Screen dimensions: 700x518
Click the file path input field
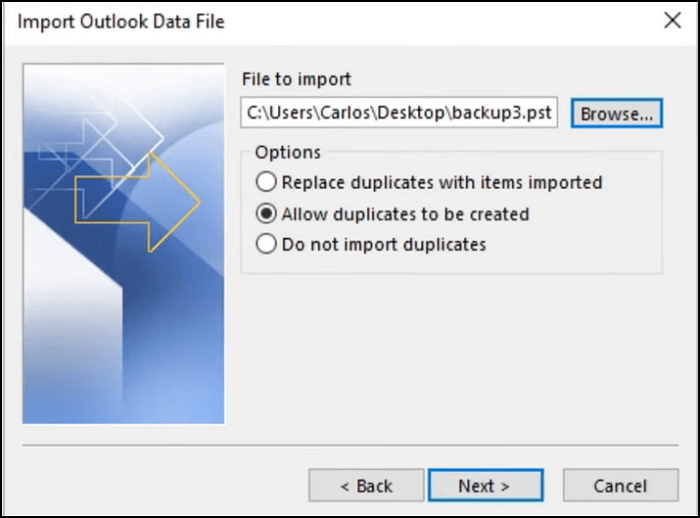[x=399, y=114]
